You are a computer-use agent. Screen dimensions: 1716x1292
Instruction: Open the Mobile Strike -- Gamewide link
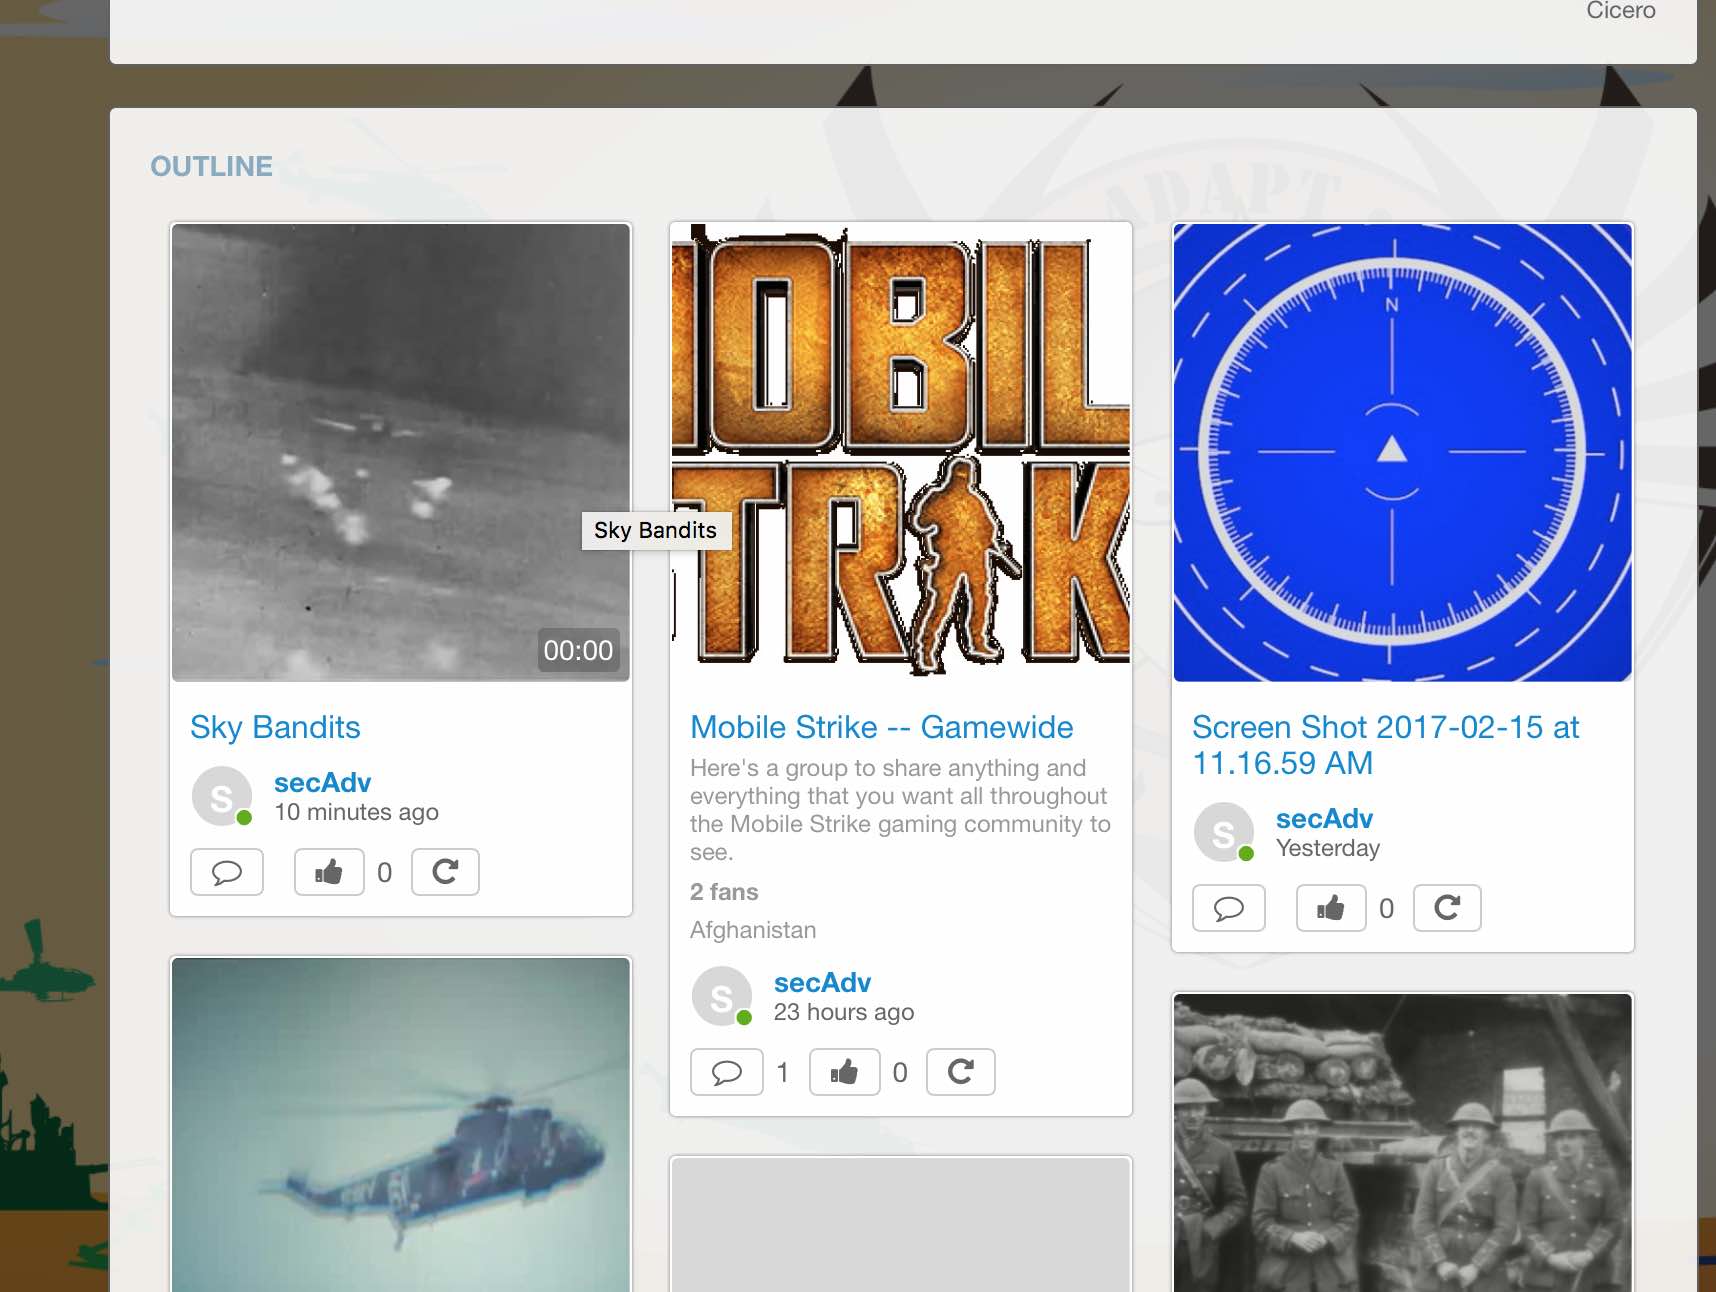[x=881, y=727]
